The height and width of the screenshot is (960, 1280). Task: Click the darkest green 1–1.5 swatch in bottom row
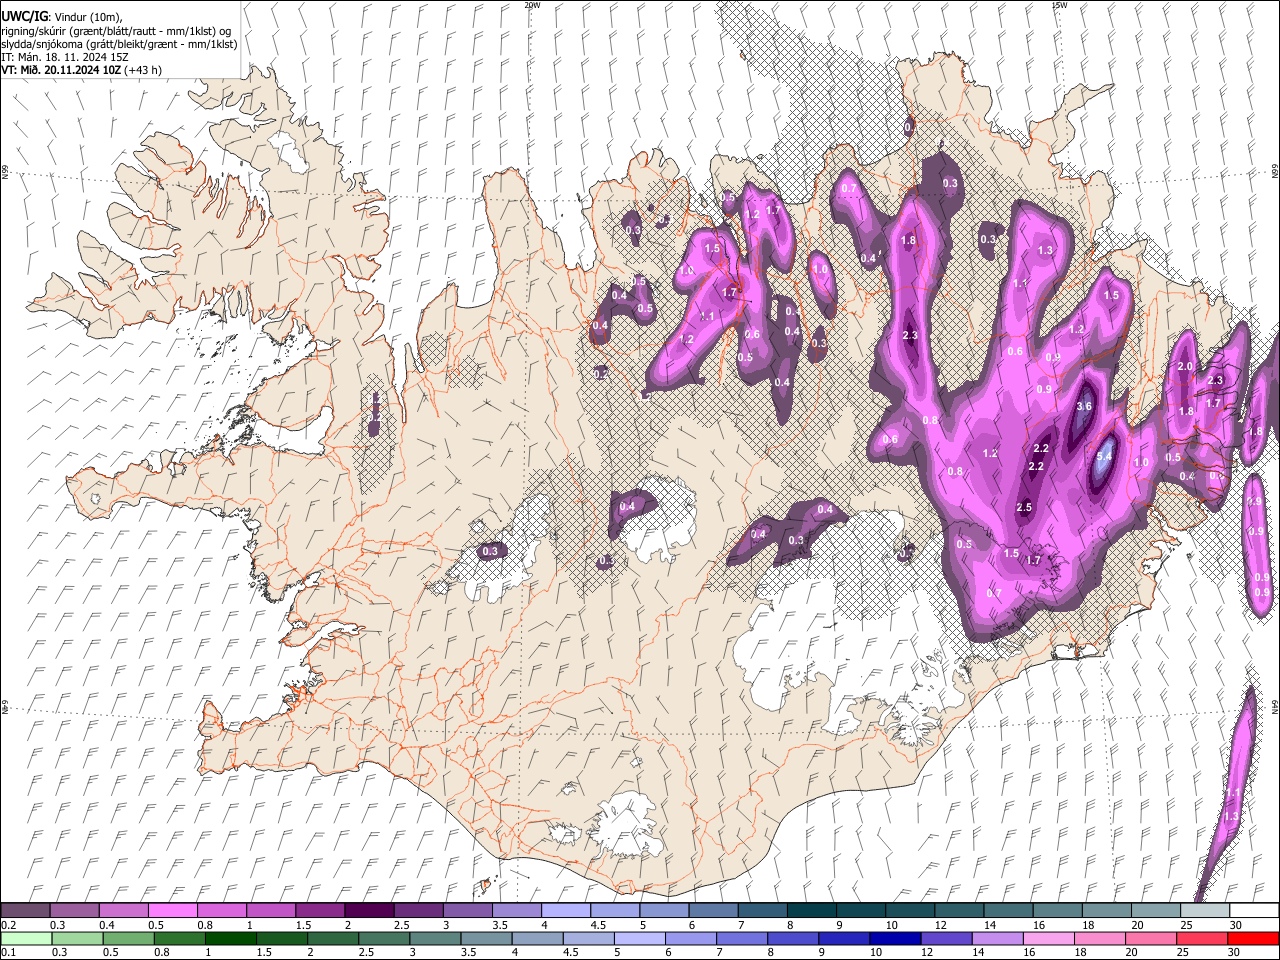pos(231,938)
